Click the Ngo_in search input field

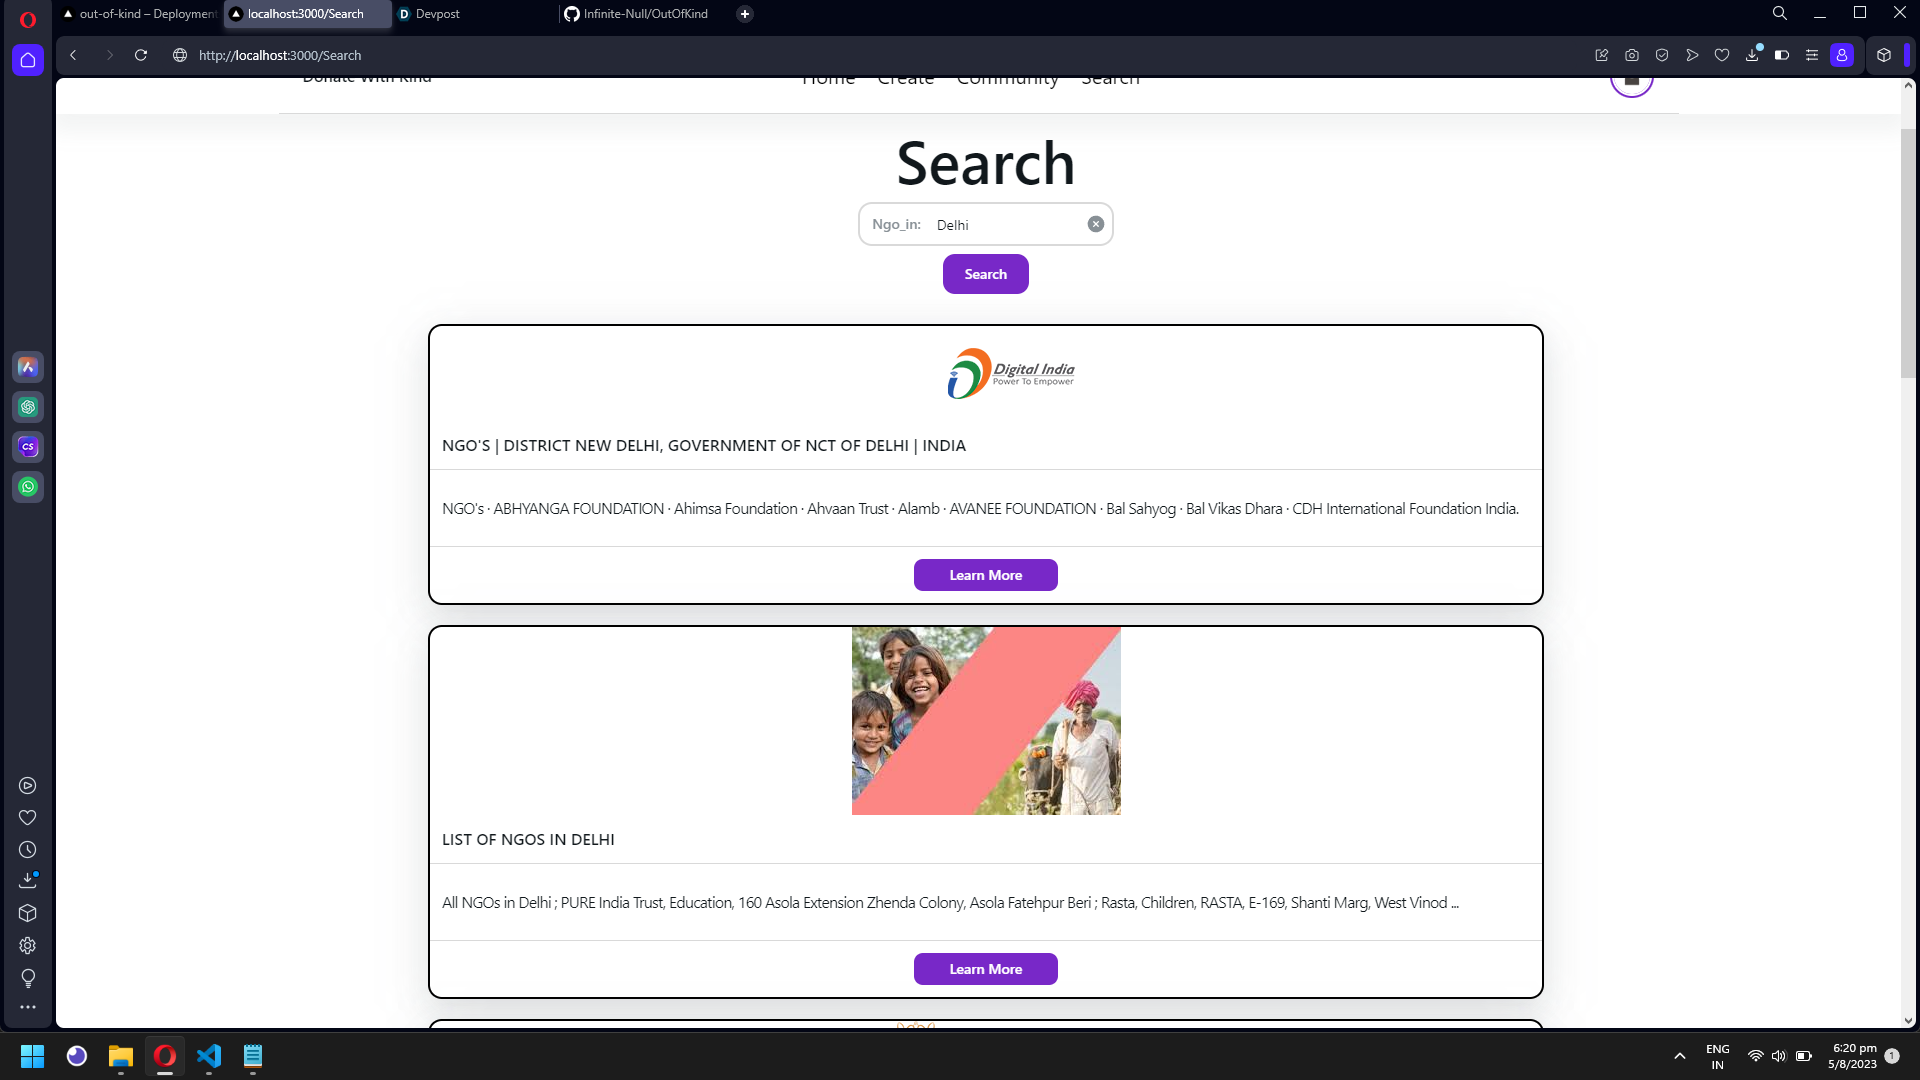[1005, 225]
